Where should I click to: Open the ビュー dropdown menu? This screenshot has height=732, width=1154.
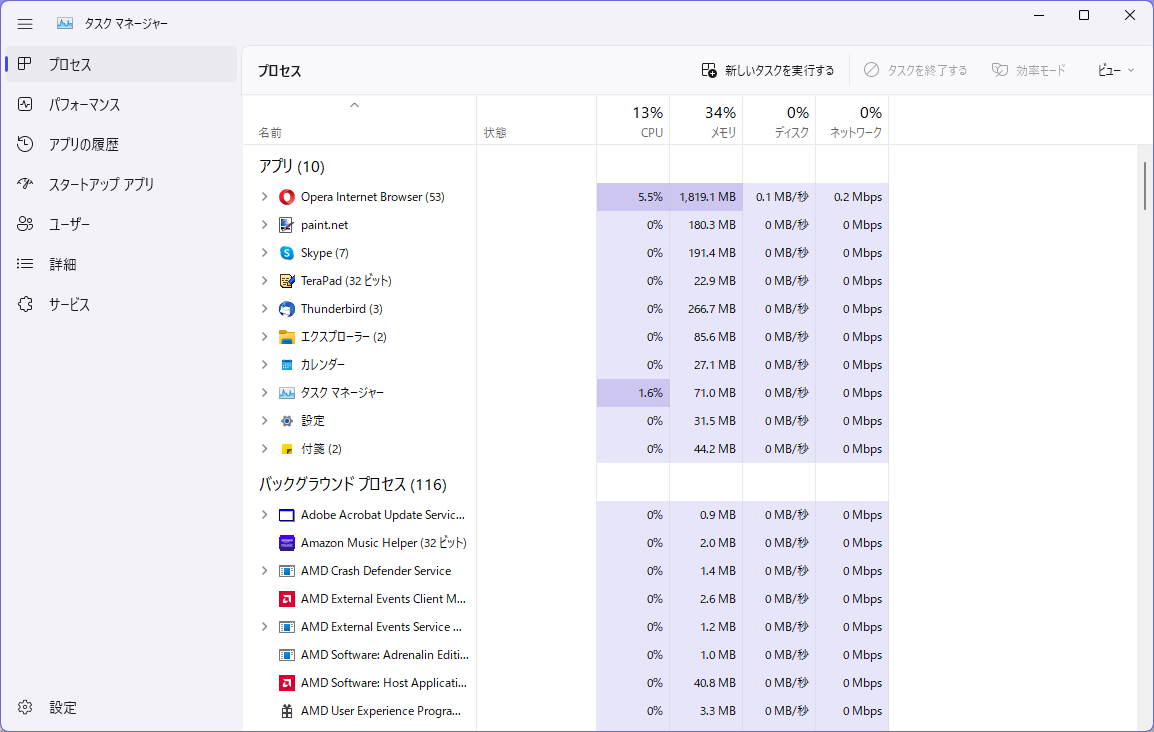tap(1116, 71)
